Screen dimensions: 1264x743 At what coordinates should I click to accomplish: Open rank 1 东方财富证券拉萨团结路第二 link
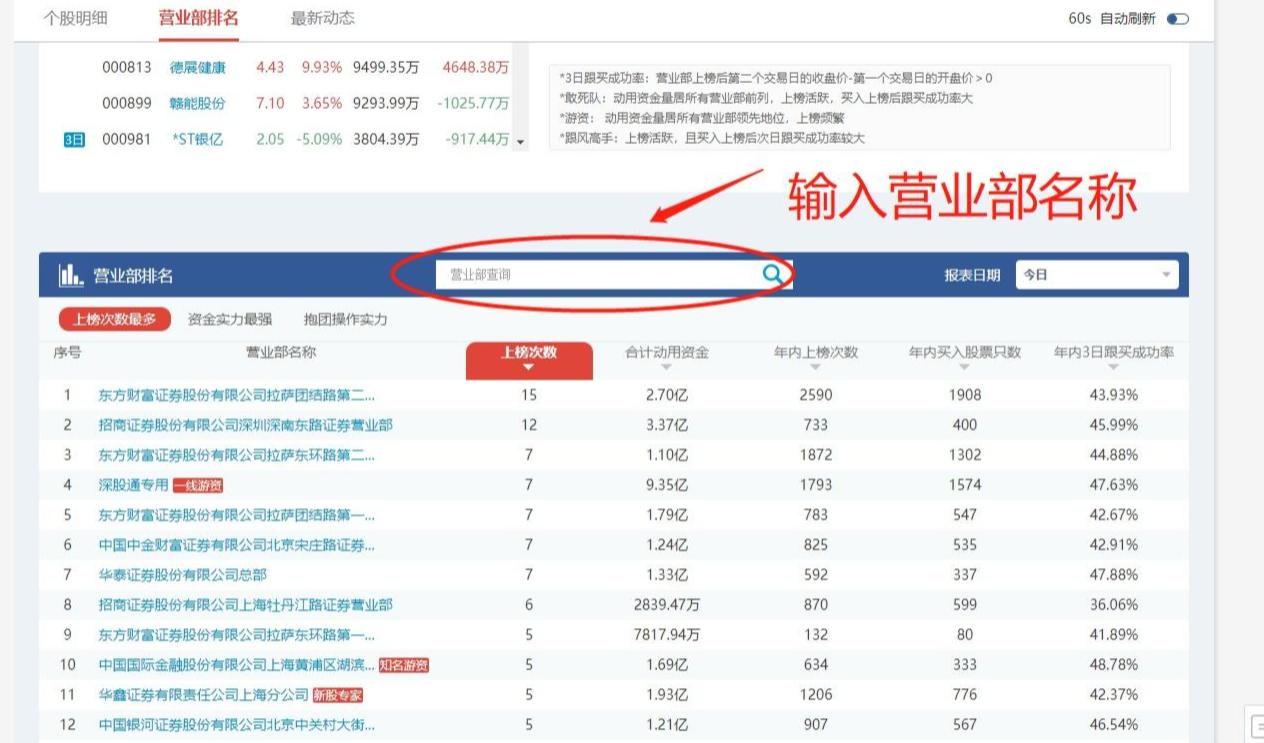[x=237, y=395]
